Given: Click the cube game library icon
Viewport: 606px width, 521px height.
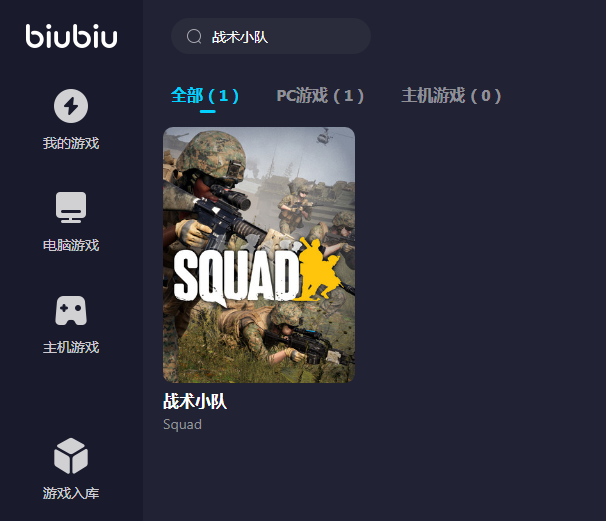Looking at the screenshot, I should (x=71, y=456).
